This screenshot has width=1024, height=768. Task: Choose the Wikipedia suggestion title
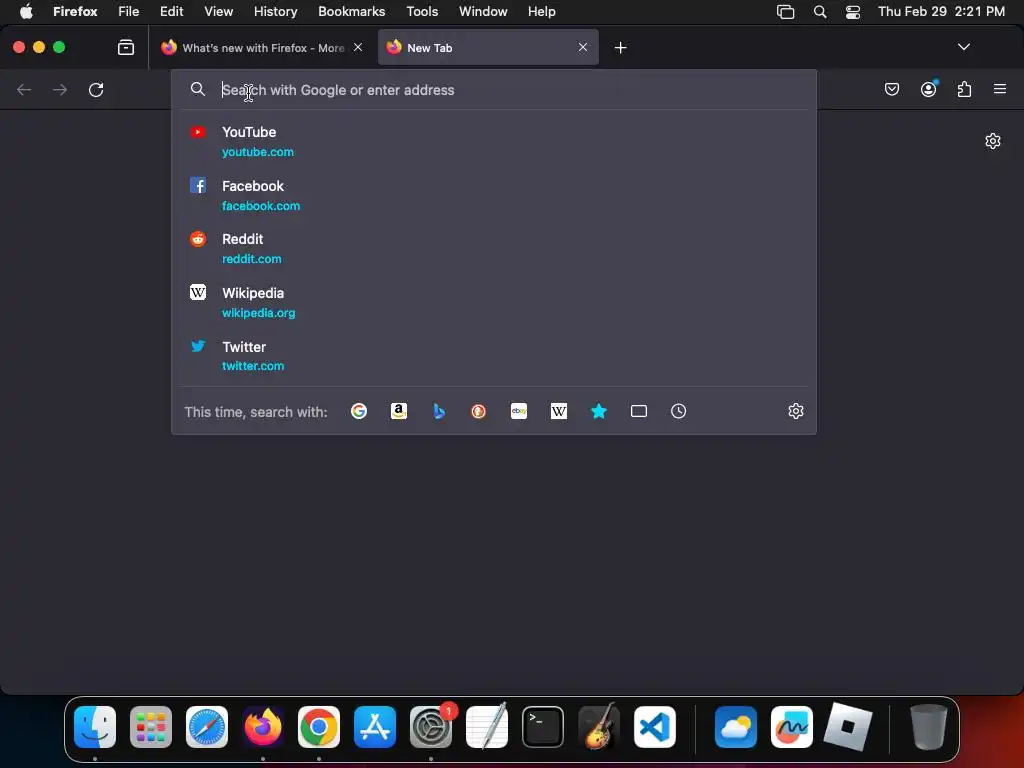[253, 293]
